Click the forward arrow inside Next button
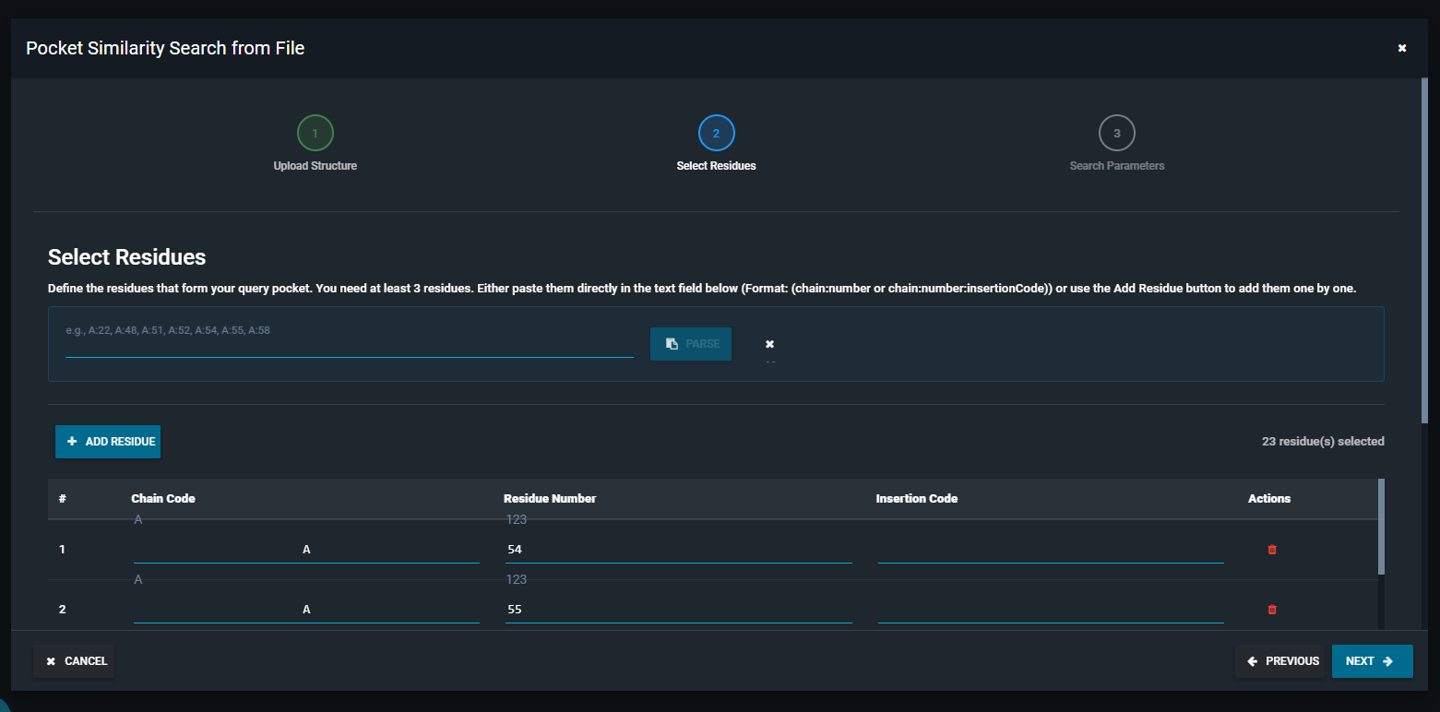Viewport: 1440px width, 712px height. (1390, 660)
